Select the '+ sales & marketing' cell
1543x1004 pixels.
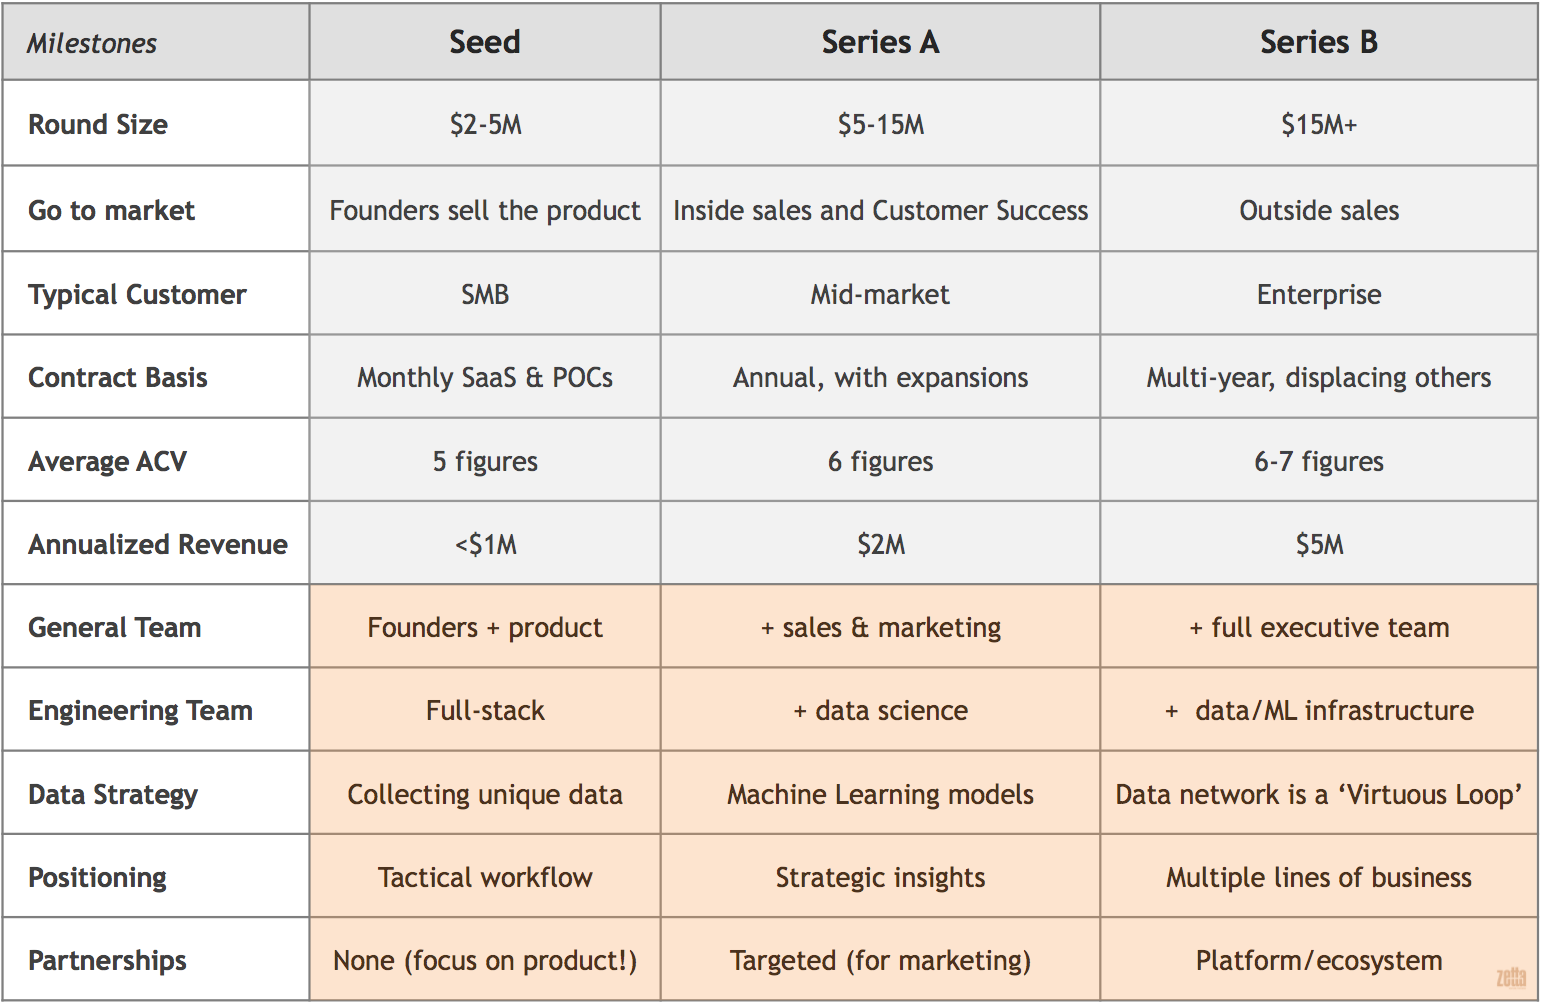[880, 627]
